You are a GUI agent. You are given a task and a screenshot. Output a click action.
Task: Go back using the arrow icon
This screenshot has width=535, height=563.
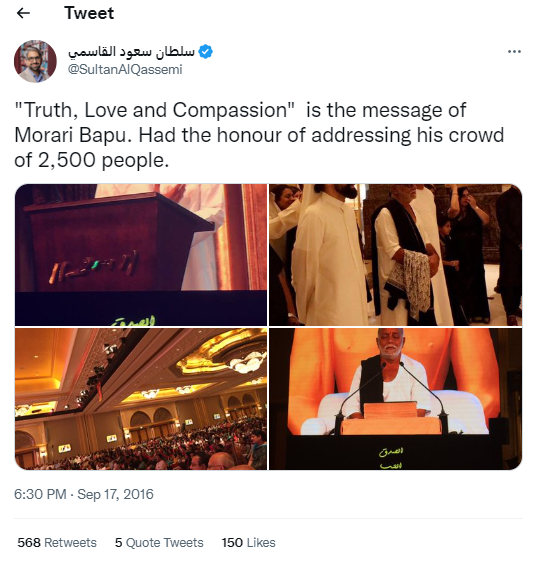click(x=23, y=13)
